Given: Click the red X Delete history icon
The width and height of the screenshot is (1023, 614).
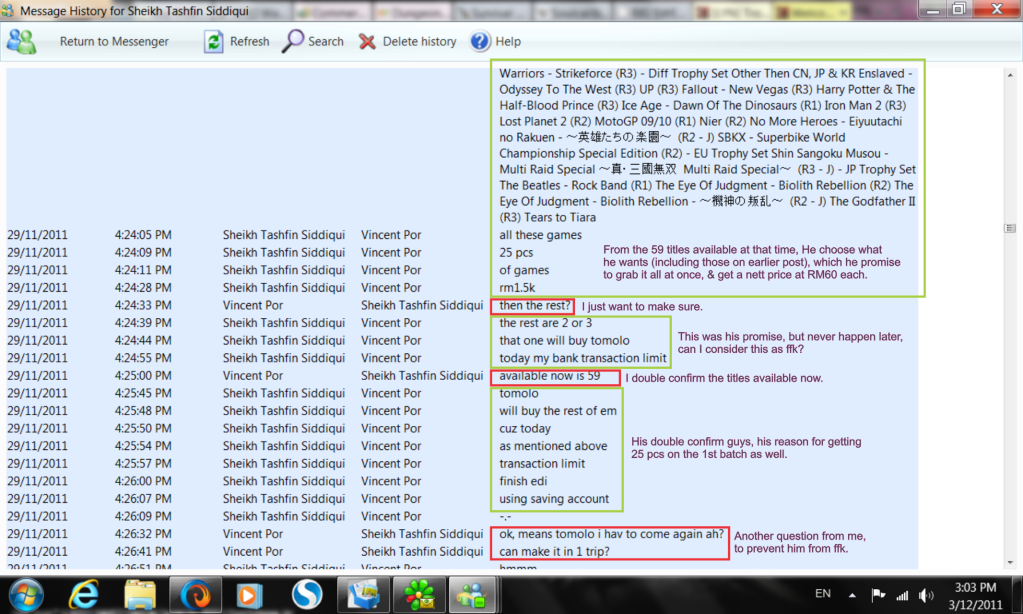Looking at the screenshot, I should point(367,42).
